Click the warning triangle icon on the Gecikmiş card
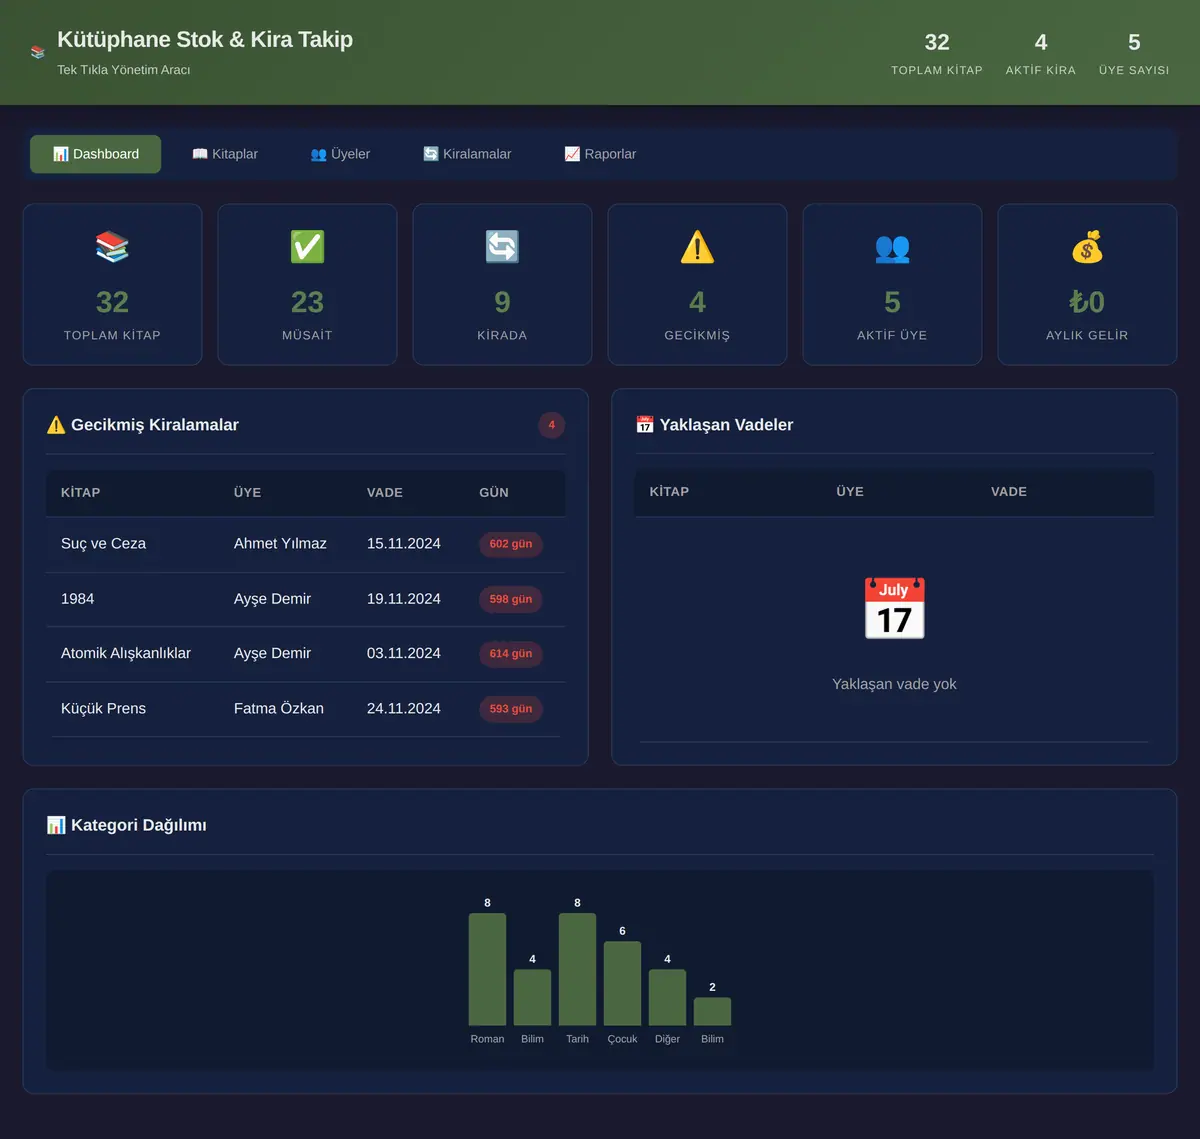Viewport: 1200px width, 1139px height. click(697, 247)
